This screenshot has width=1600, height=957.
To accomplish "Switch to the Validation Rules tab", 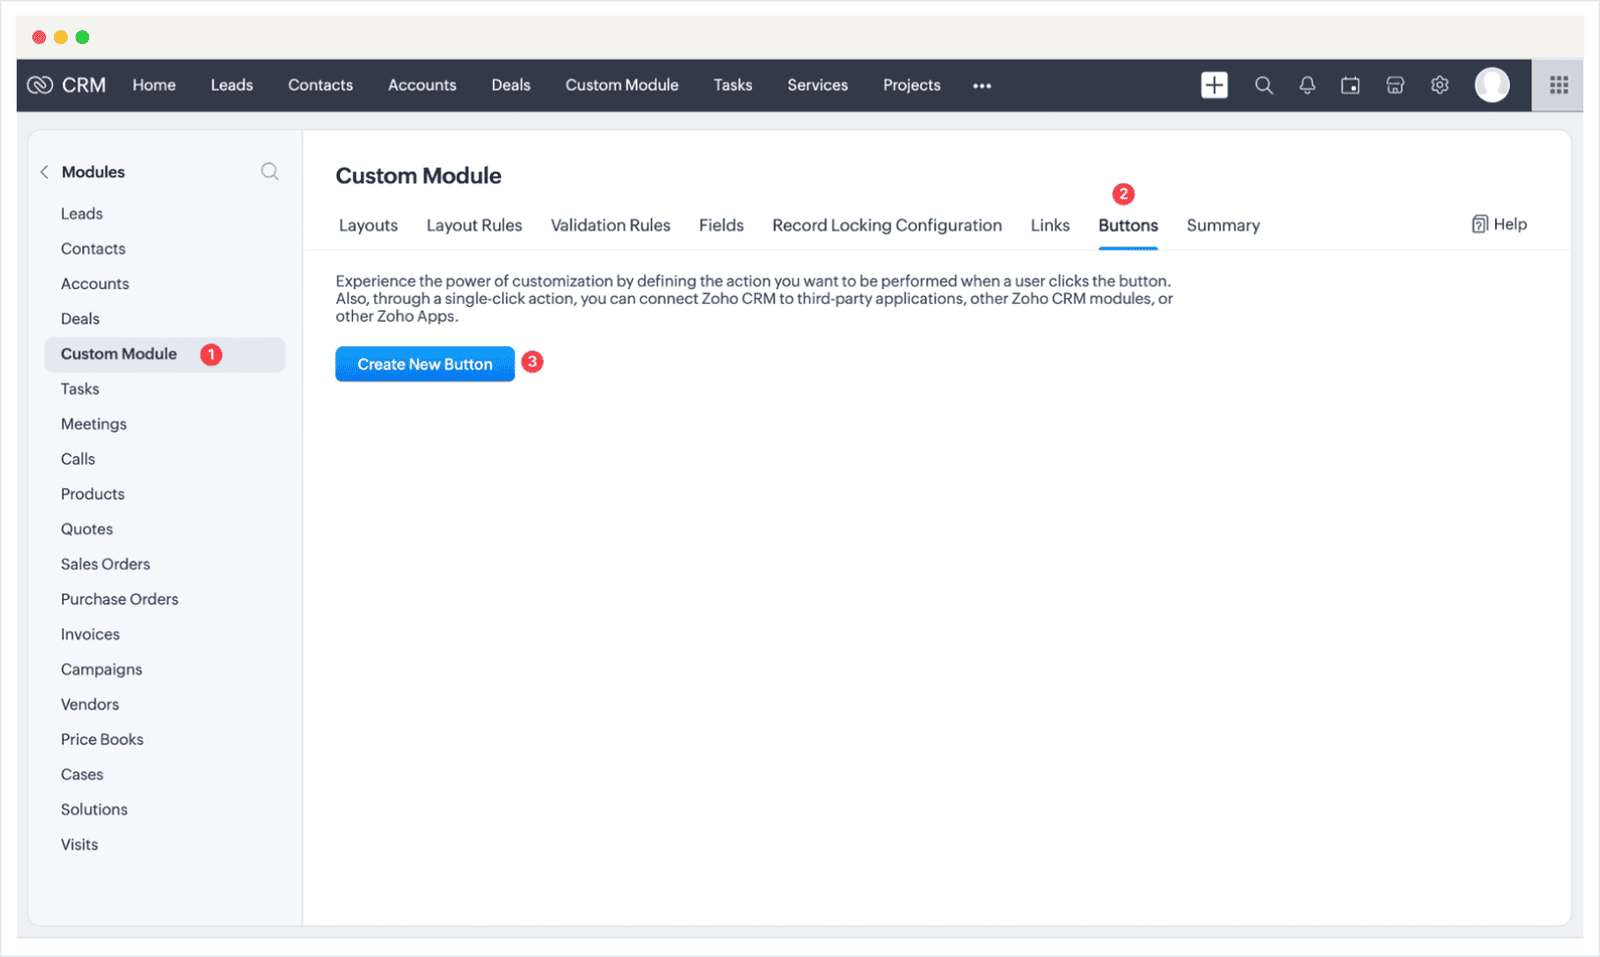I will point(610,225).
